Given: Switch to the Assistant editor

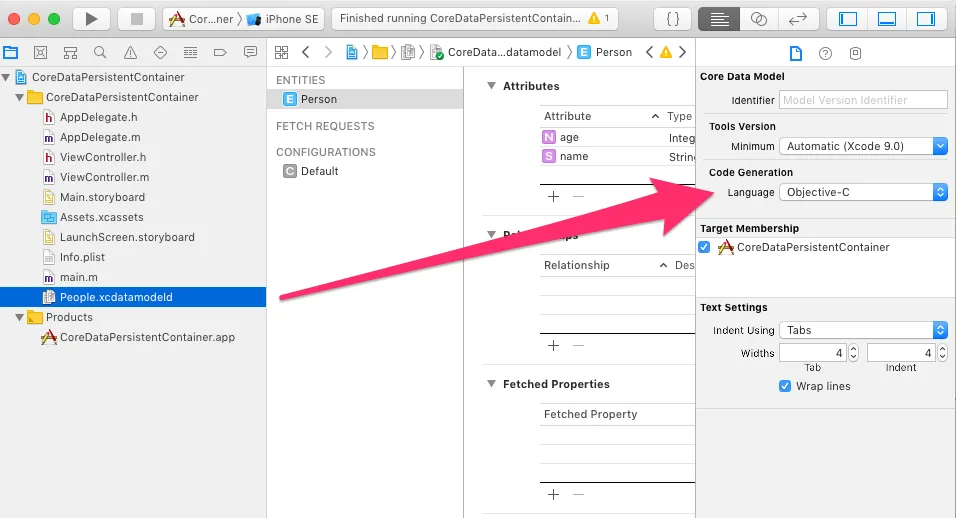Looking at the screenshot, I should click(758, 19).
